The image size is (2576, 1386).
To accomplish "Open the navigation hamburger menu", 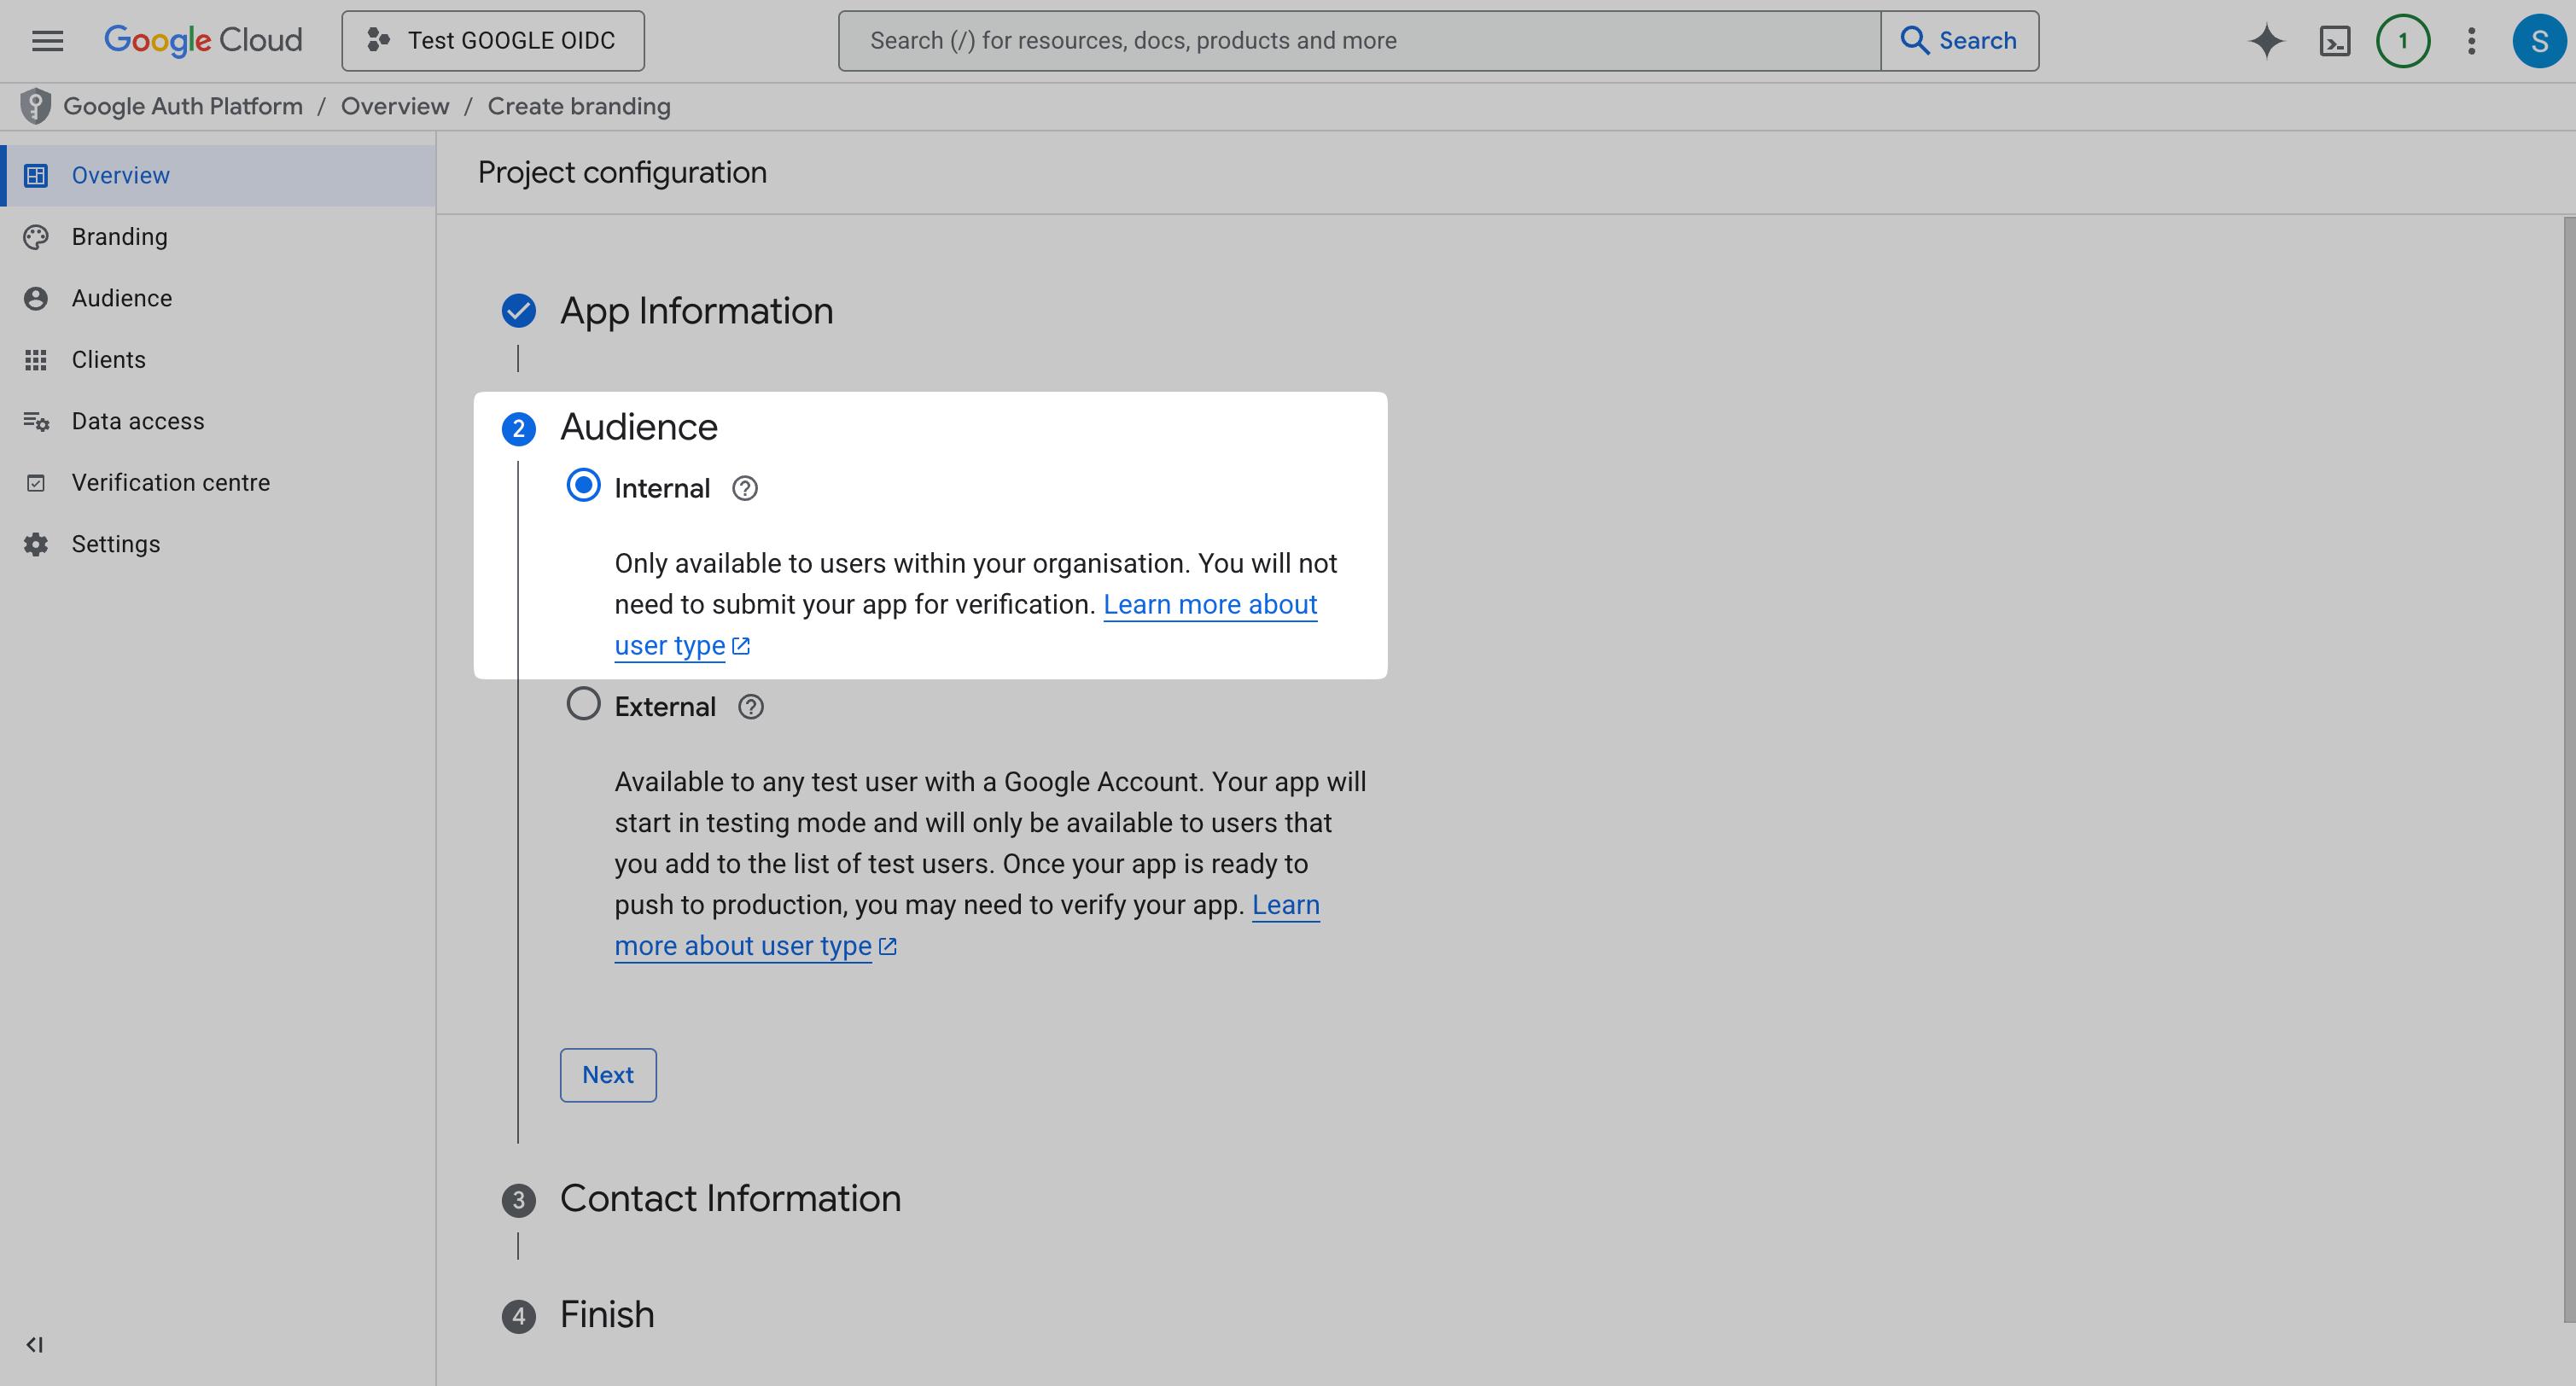I will click(46, 40).
